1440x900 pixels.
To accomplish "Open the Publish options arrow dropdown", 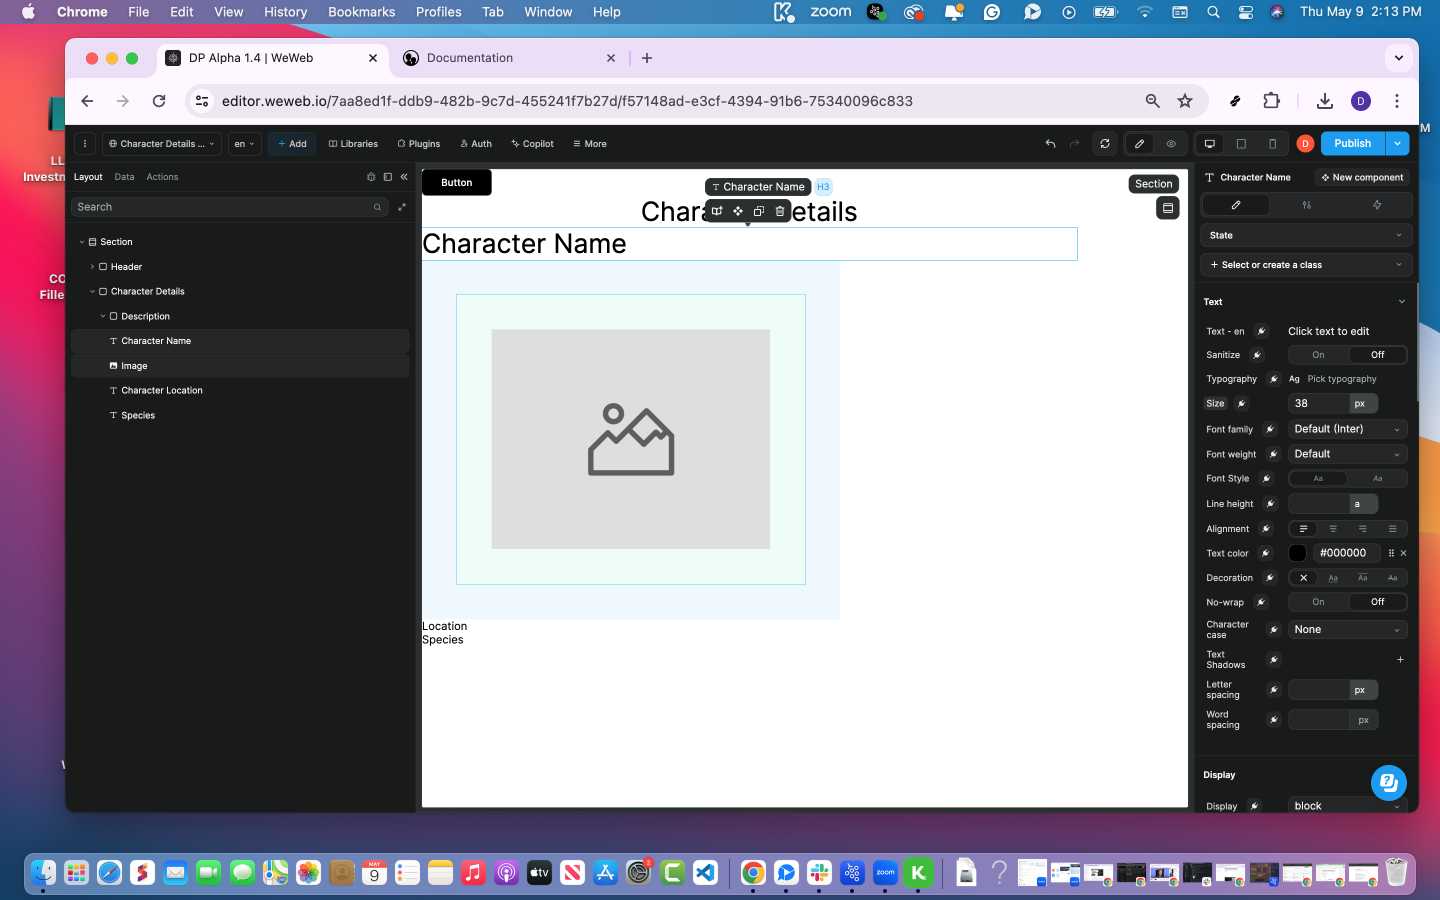I will [1397, 144].
